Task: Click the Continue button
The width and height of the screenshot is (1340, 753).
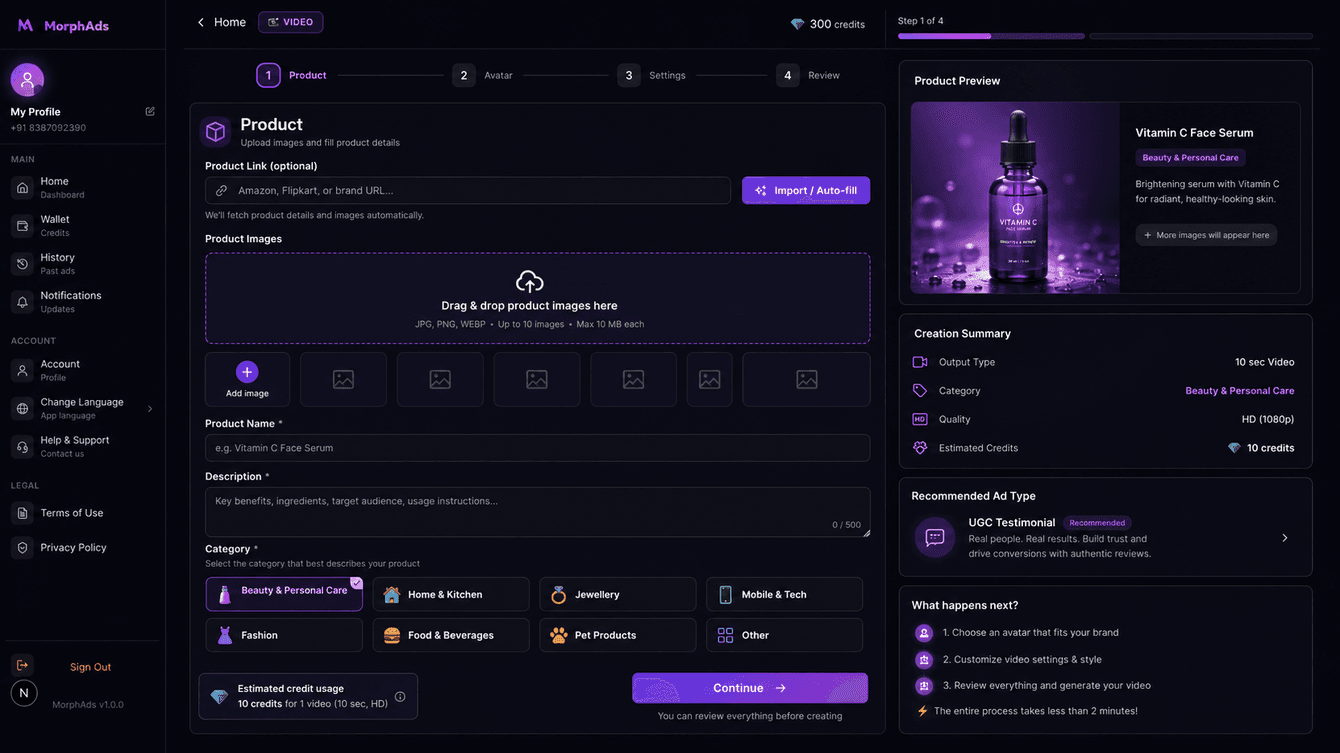Action: pyautogui.click(x=750, y=688)
